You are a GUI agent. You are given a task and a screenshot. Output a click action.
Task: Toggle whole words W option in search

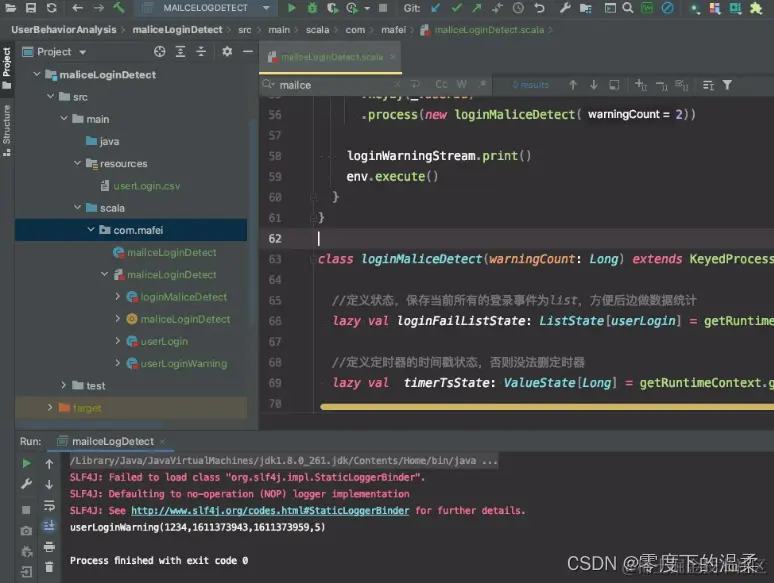tap(462, 84)
